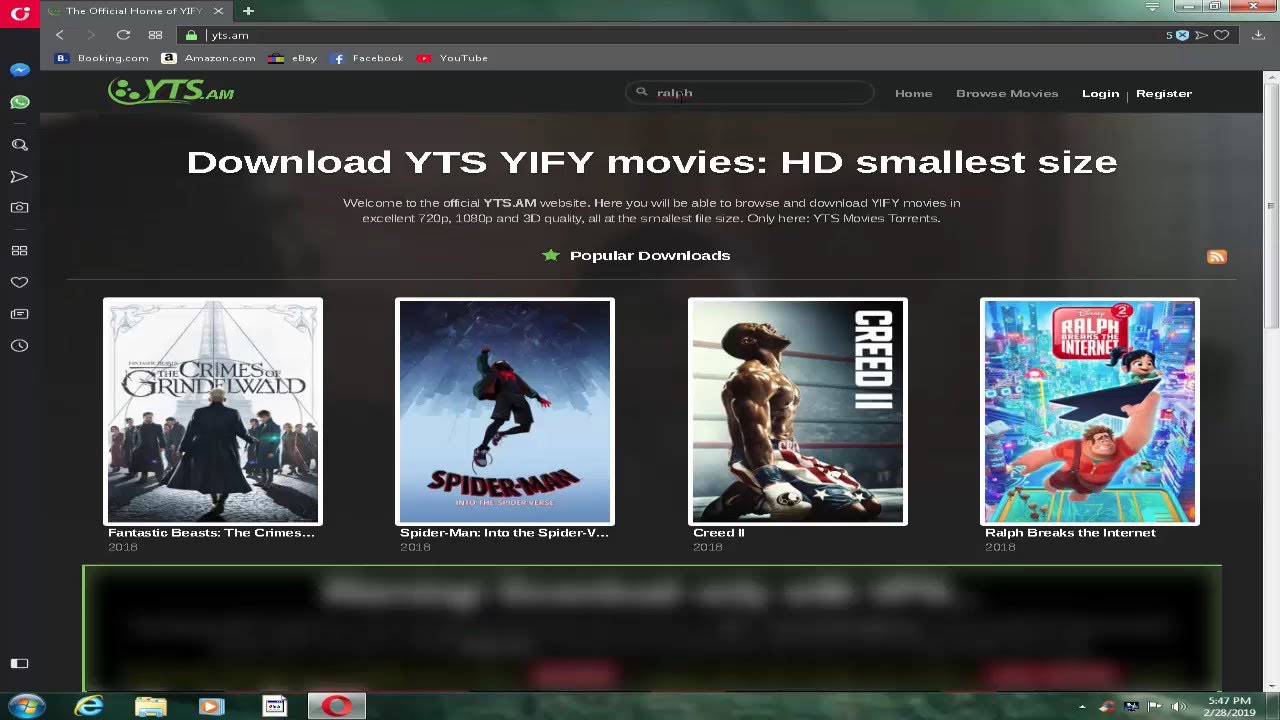
Task: Open WhatsApp in Opera sidebar
Action: pyautogui.click(x=19, y=102)
